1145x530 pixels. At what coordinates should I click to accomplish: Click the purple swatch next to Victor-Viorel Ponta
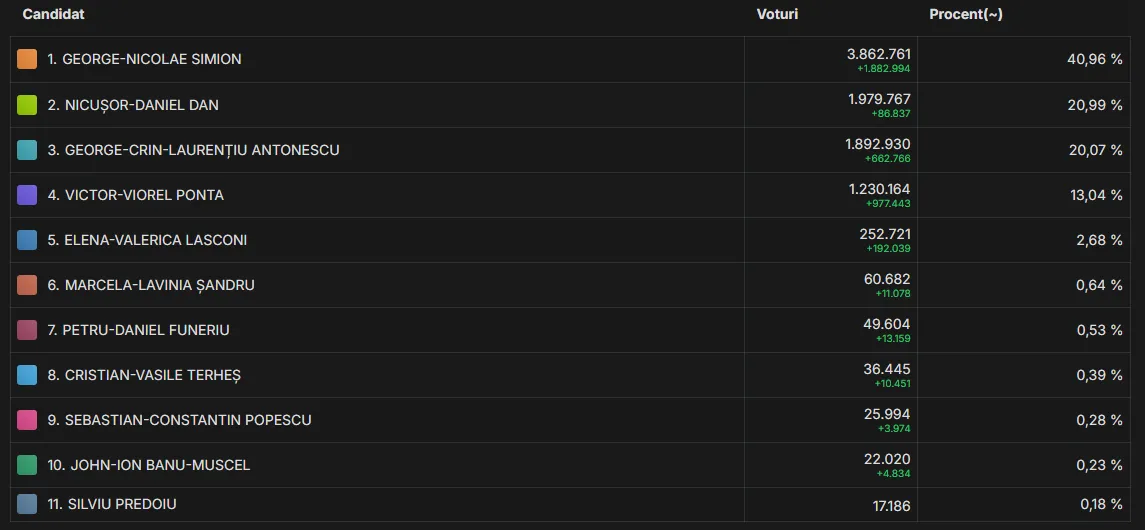click(x=27, y=195)
